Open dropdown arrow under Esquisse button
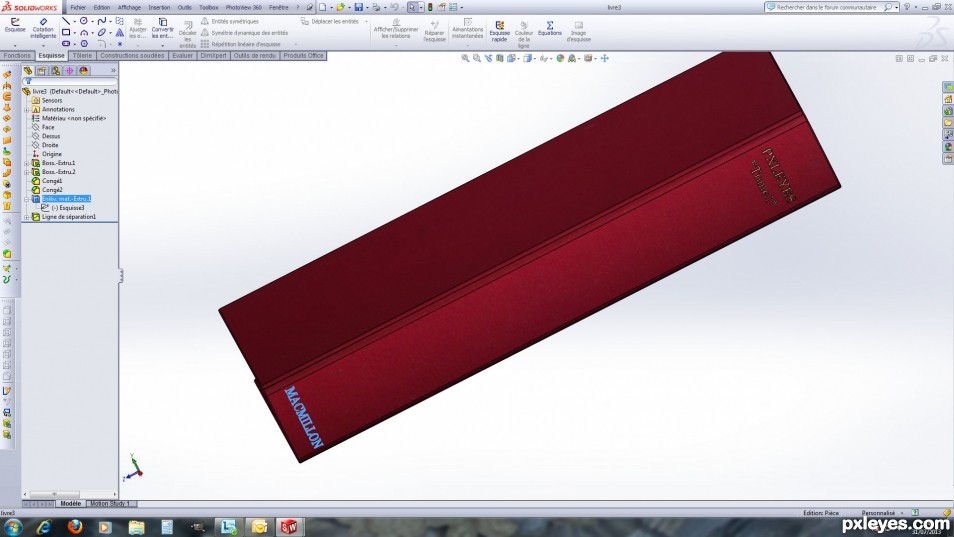Viewport: 954px width, 537px height. [x=15, y=45]
